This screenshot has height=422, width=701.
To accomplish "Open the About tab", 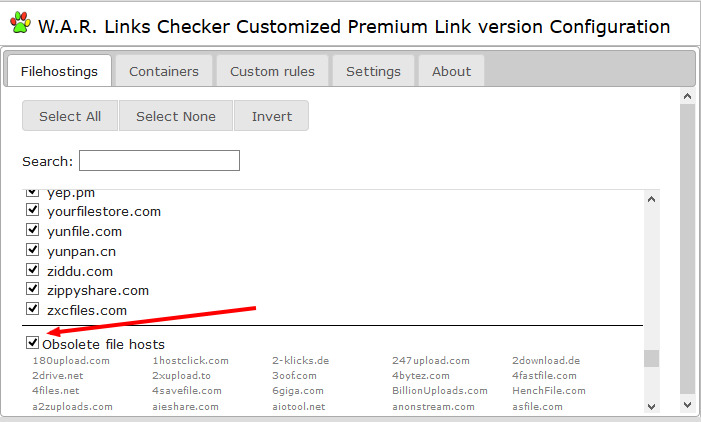I will (451, 71).
